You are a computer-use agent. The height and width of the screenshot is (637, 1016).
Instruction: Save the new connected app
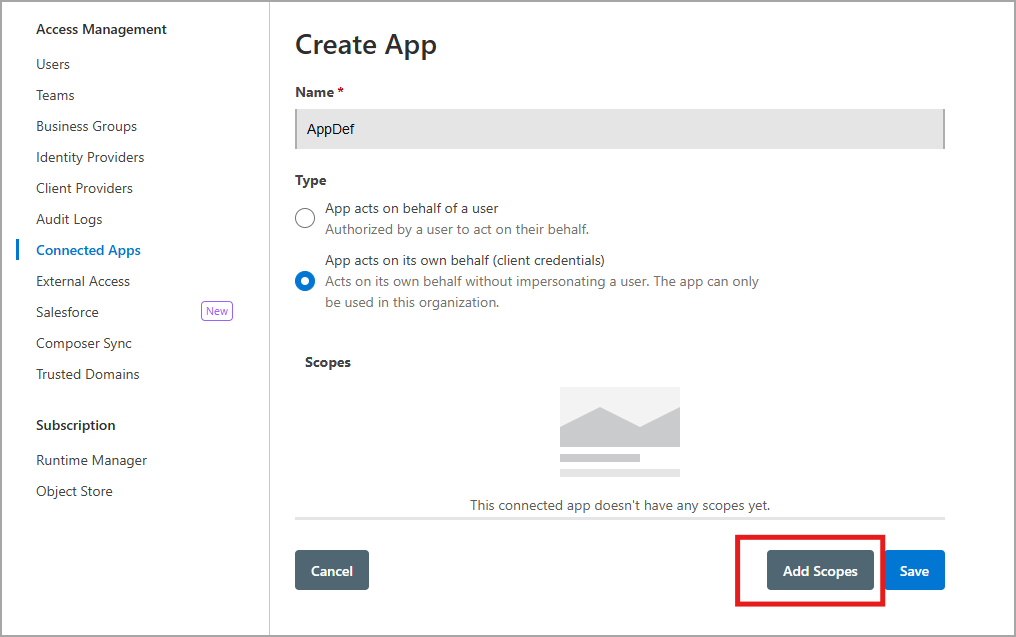click(914, 571)
